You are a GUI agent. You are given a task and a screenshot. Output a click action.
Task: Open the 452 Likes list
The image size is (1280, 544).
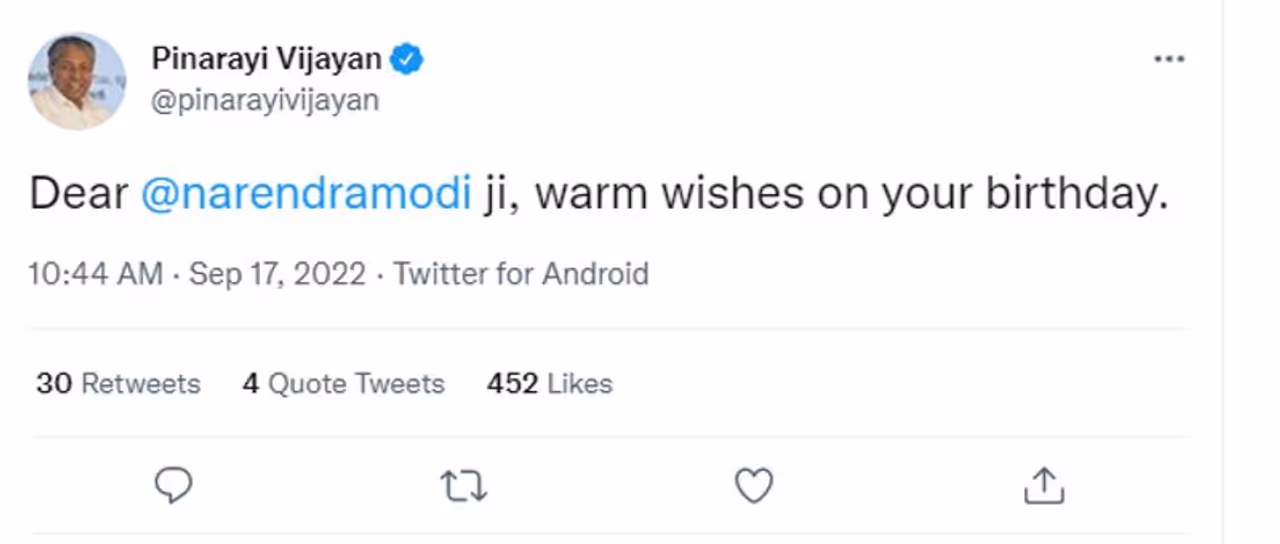tap(549, 384)
